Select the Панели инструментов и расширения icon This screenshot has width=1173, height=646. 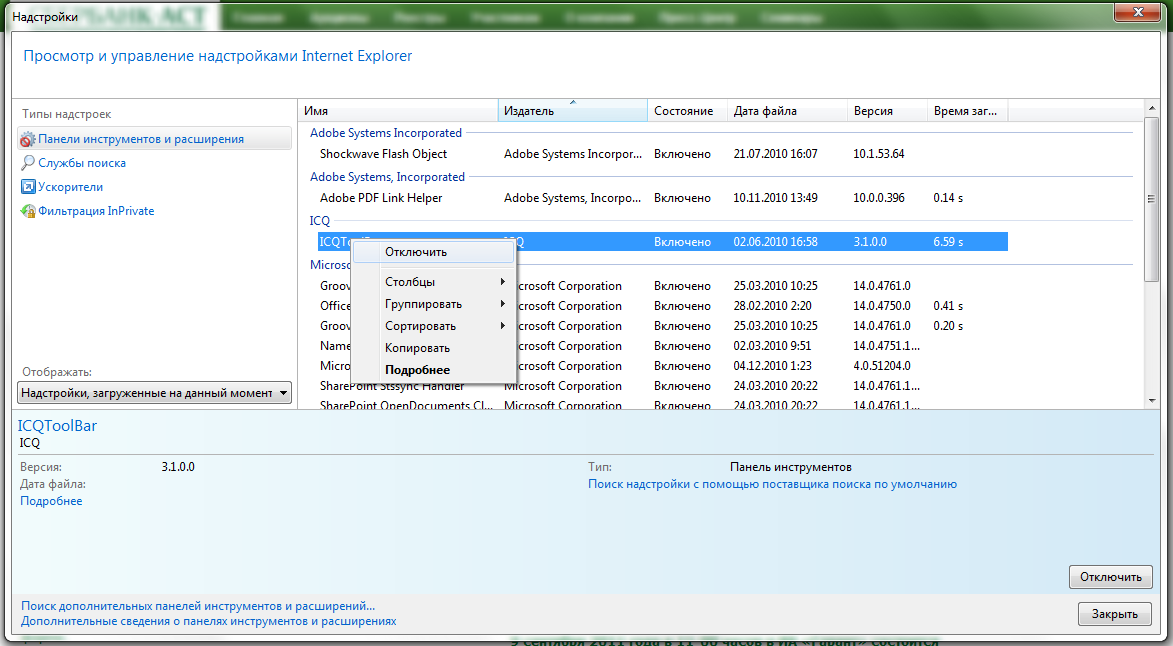(x=28, y=139)
